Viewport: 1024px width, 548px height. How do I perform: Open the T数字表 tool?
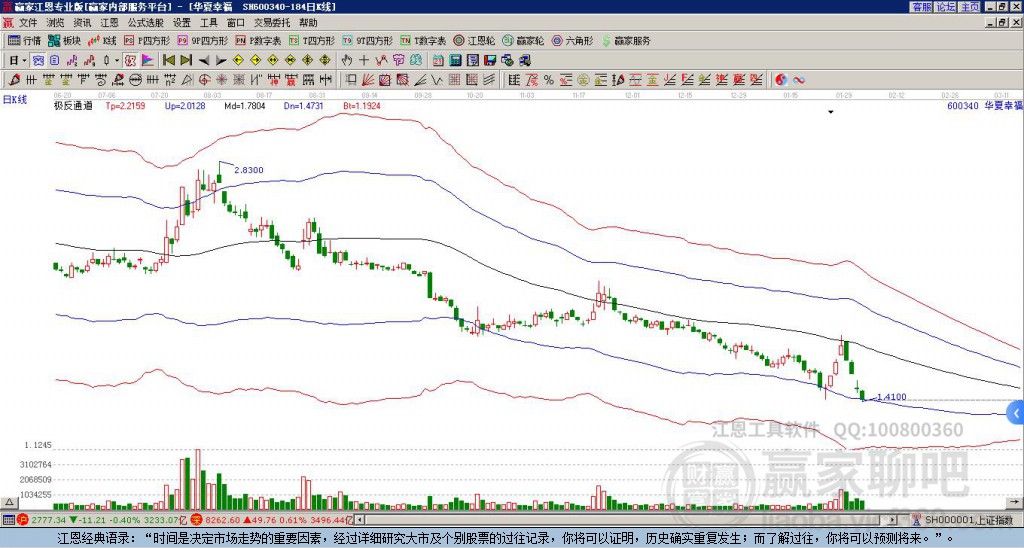[x=423, y=40]
